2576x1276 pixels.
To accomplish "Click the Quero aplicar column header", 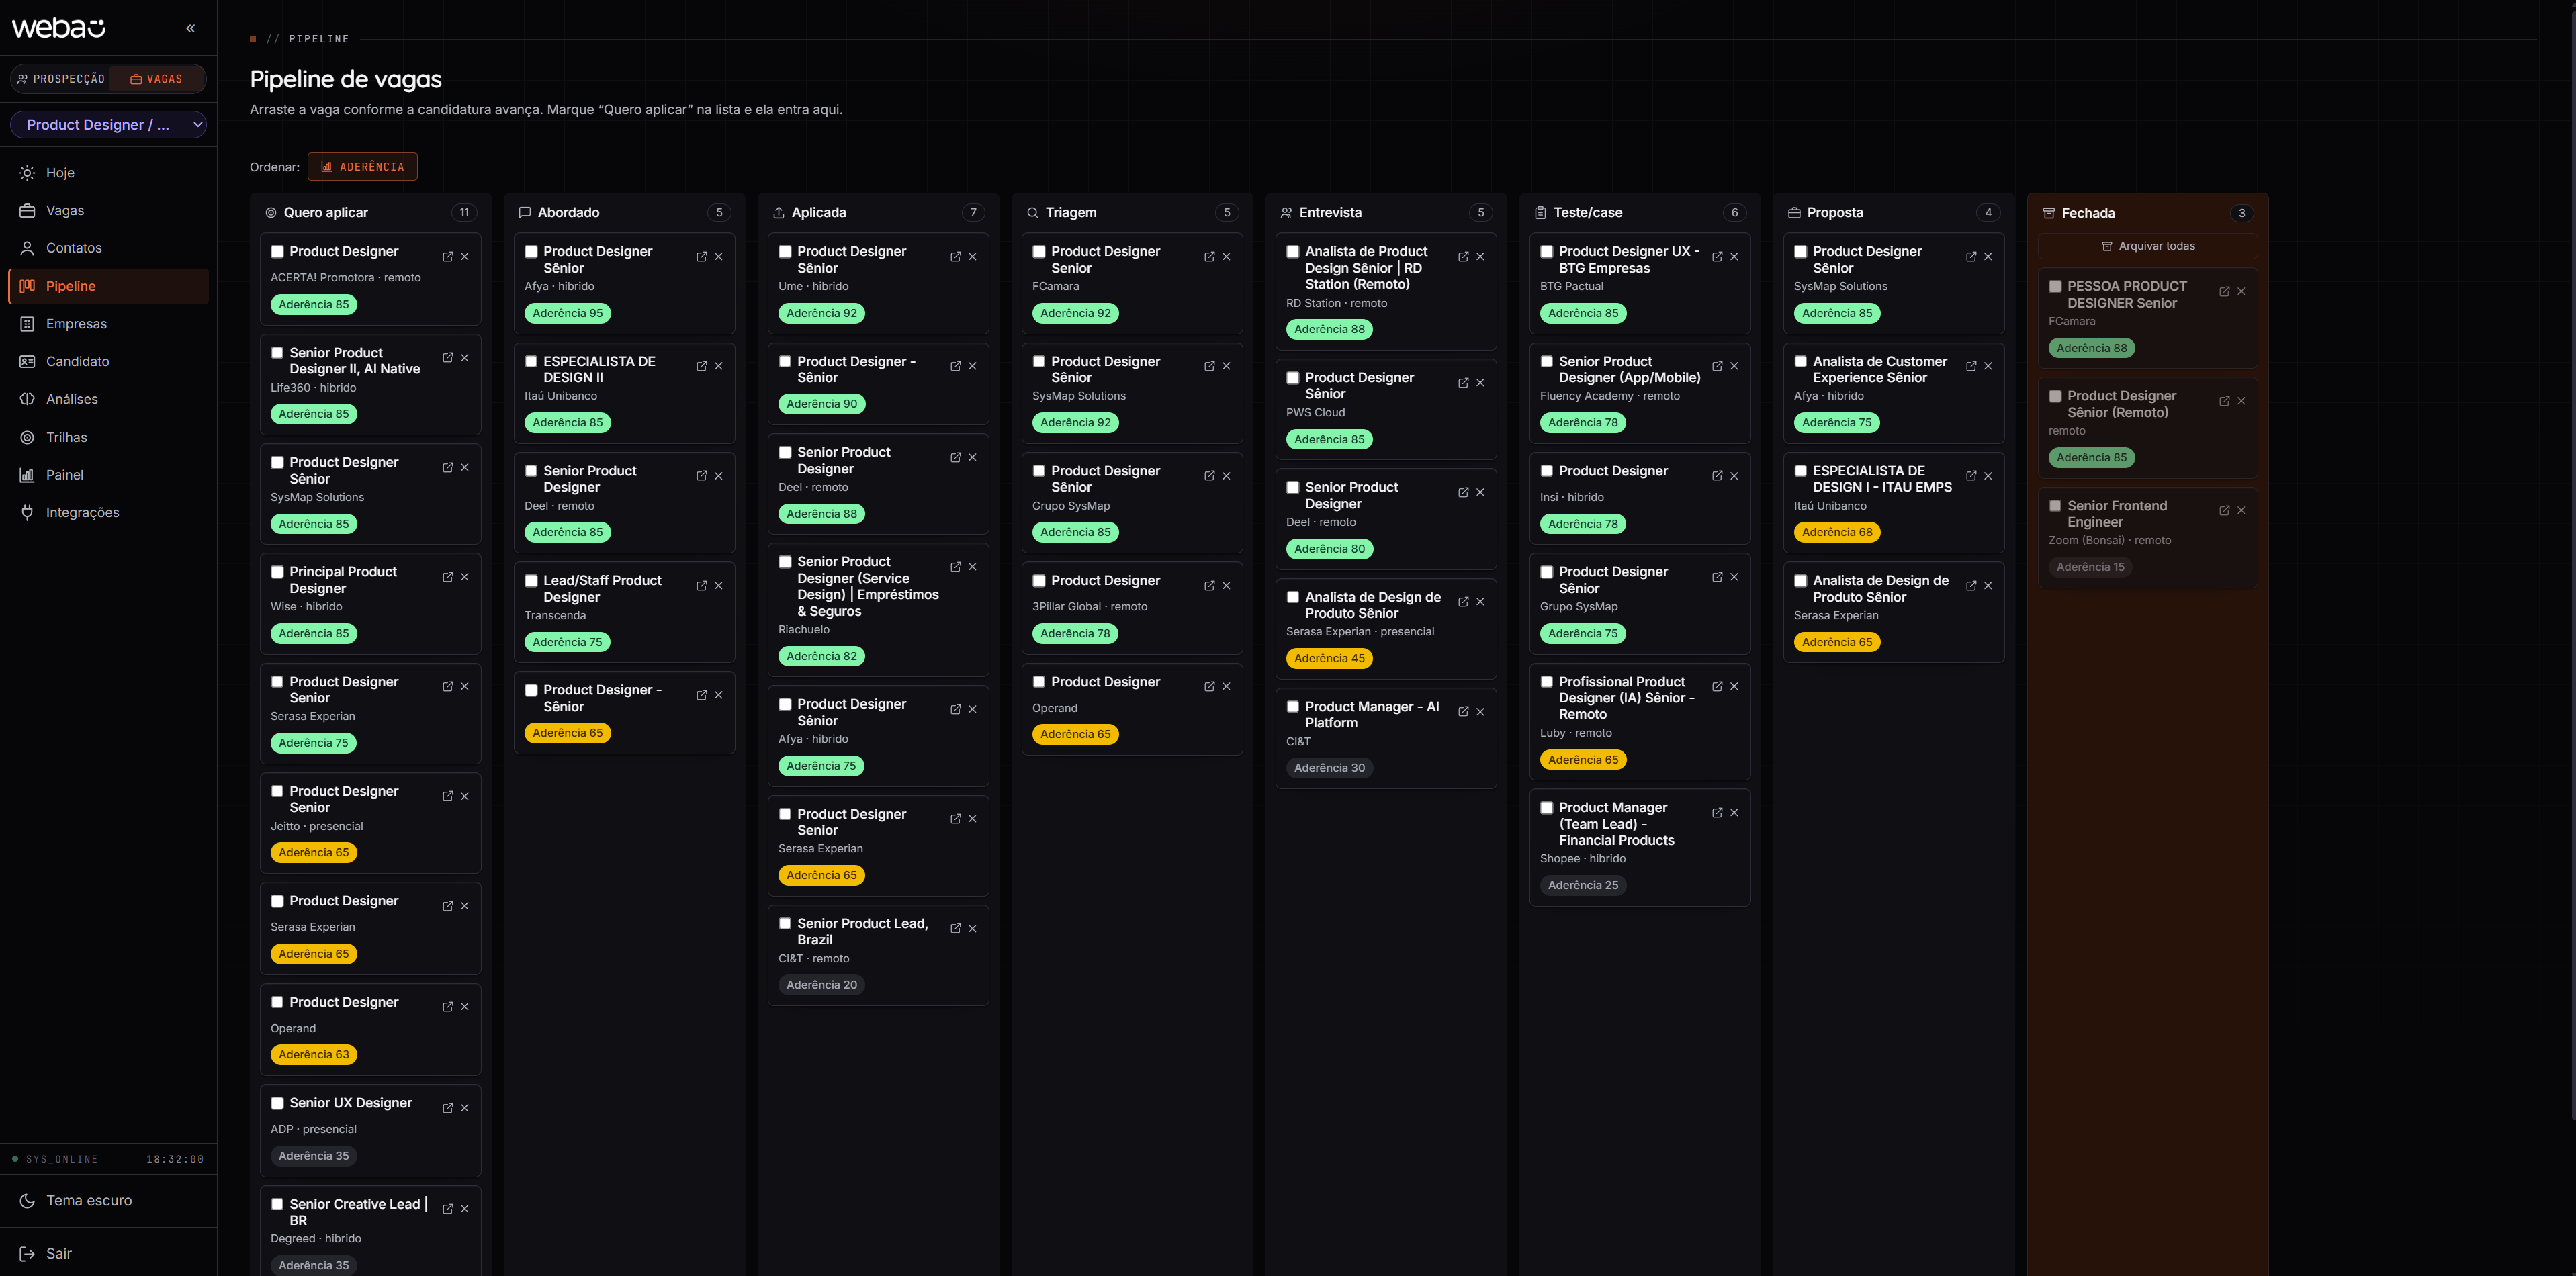I will click(326, 213).
